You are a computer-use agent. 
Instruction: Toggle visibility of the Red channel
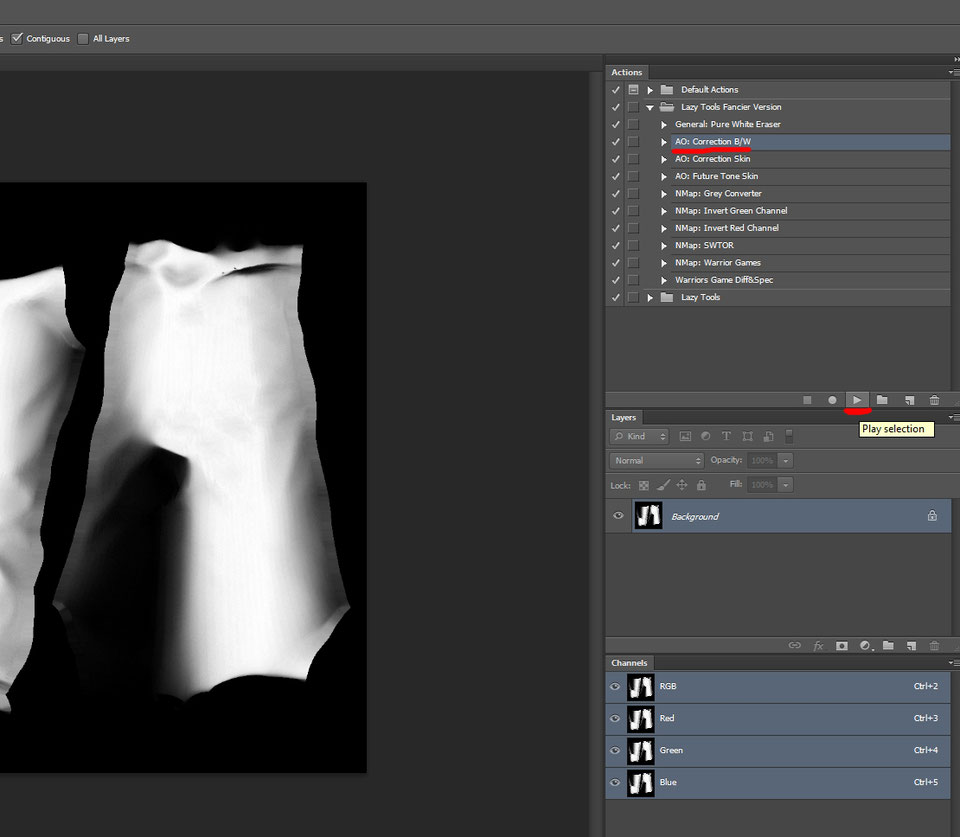pyautogui.click(x=615, y=718)
